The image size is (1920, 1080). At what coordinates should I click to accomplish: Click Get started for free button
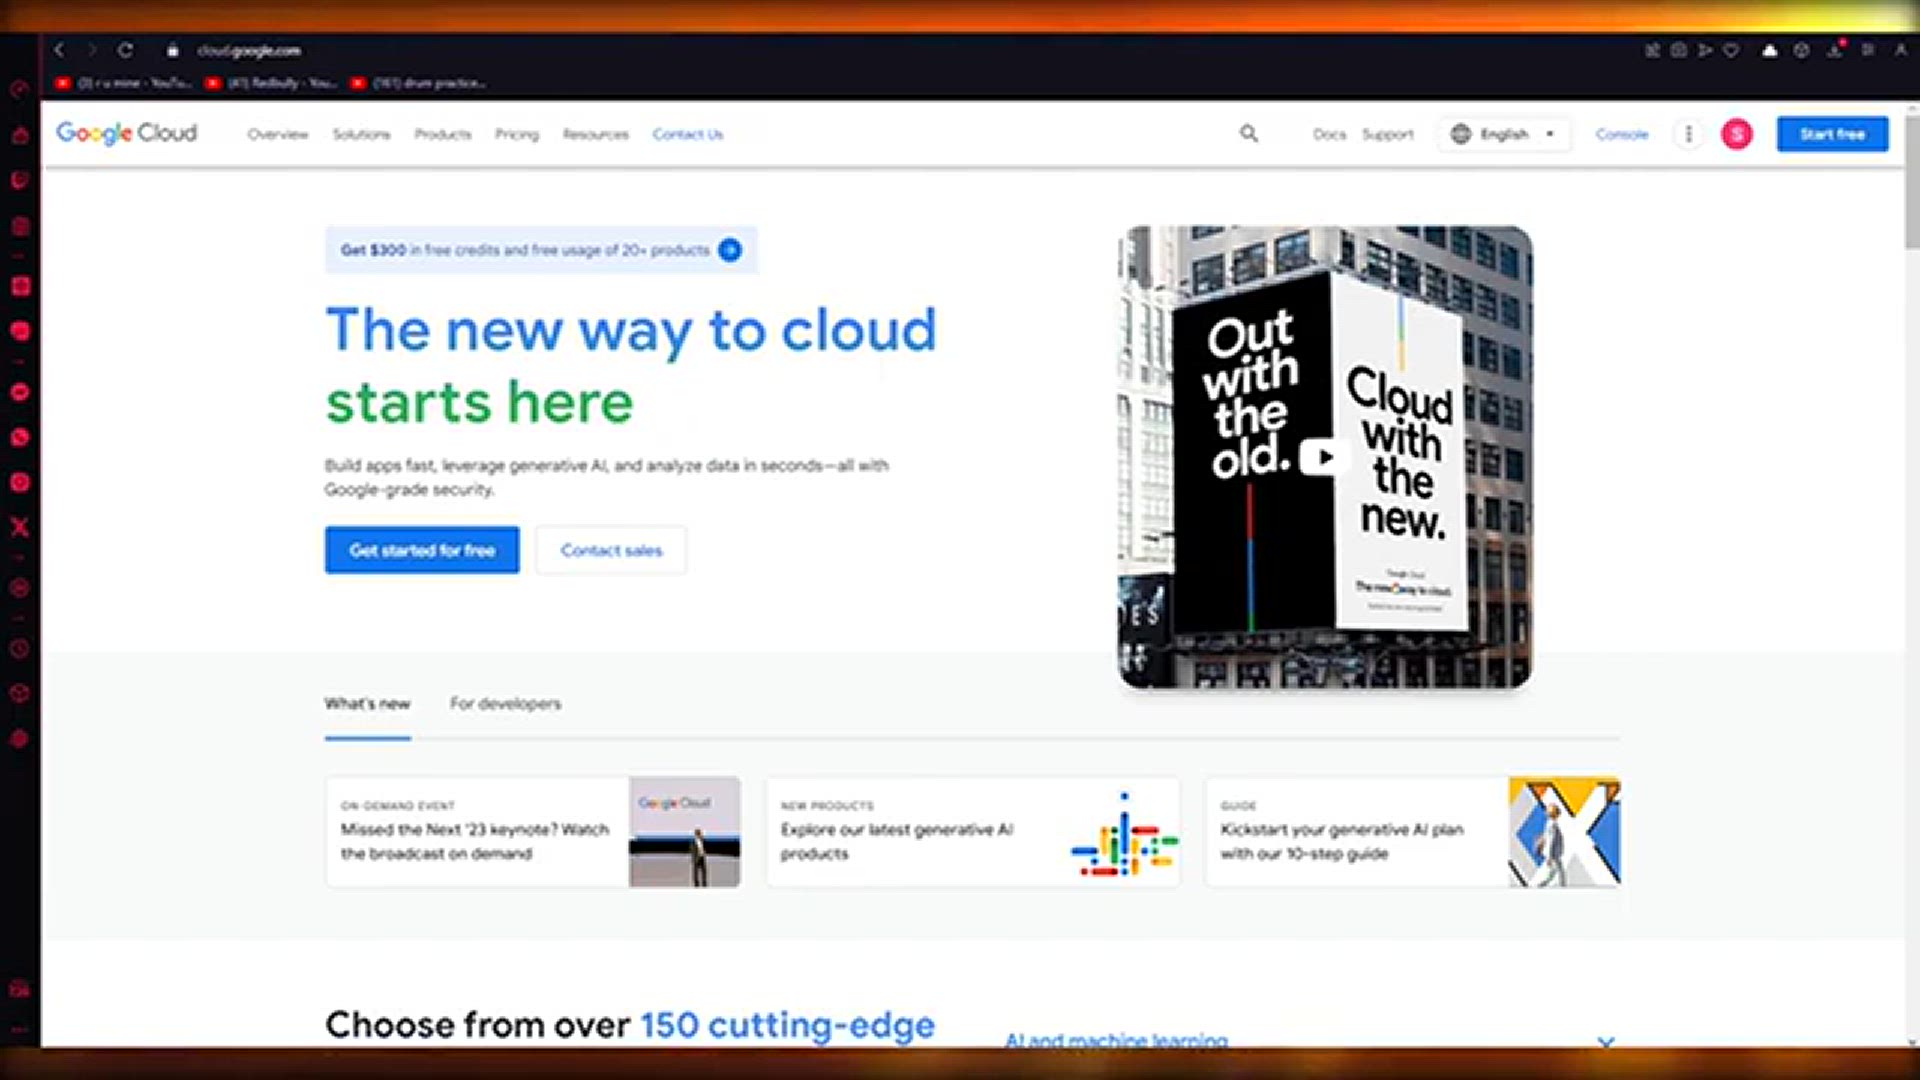[422, 550]
